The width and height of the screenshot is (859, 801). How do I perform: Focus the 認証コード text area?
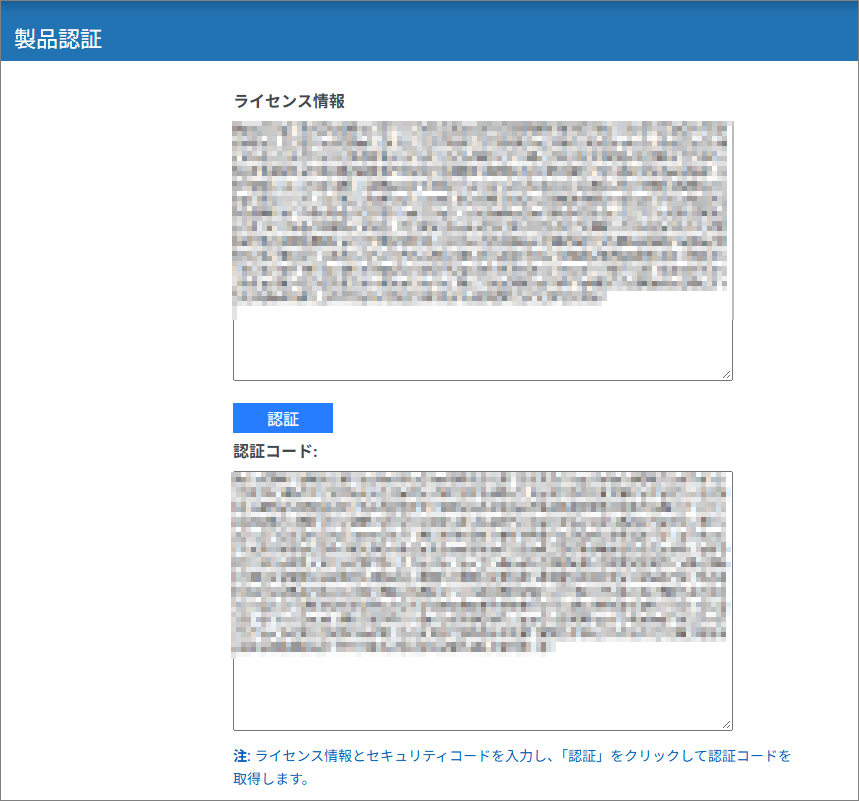(x=483, y=600)
